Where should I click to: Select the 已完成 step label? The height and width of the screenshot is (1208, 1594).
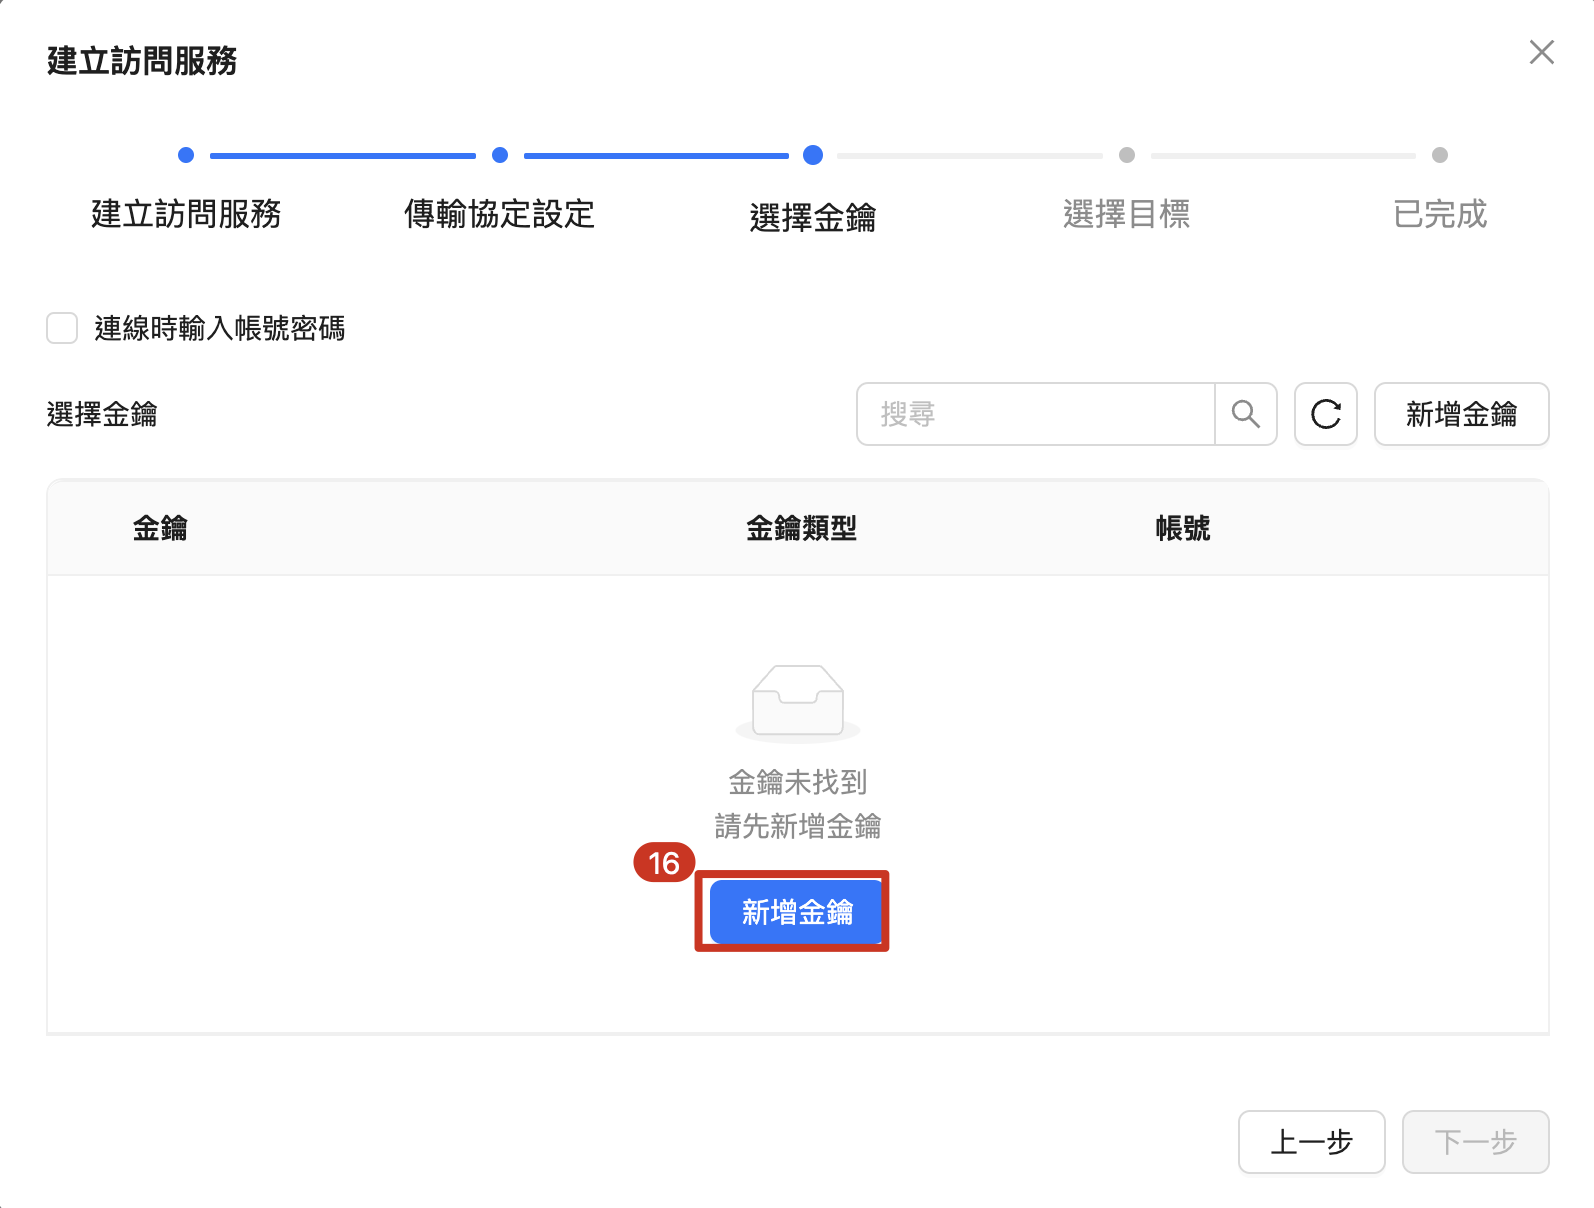click(x=1440, y=214)
